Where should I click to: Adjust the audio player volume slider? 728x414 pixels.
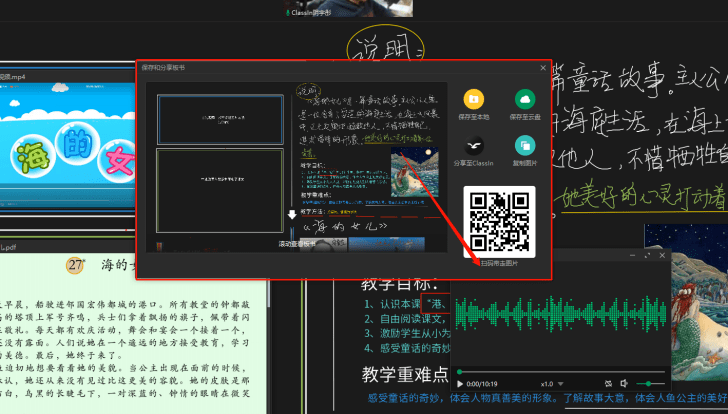pyautogui.click(x=650, y=384)
